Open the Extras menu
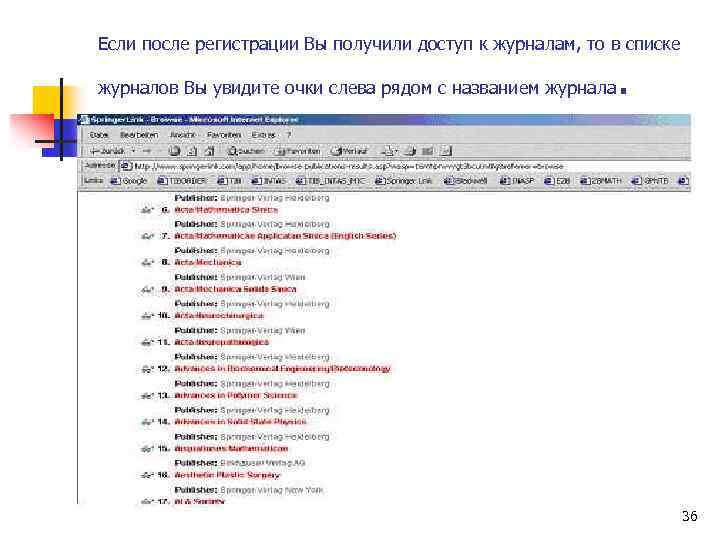This screenshot has height=540, width=720. coord(263,135)
